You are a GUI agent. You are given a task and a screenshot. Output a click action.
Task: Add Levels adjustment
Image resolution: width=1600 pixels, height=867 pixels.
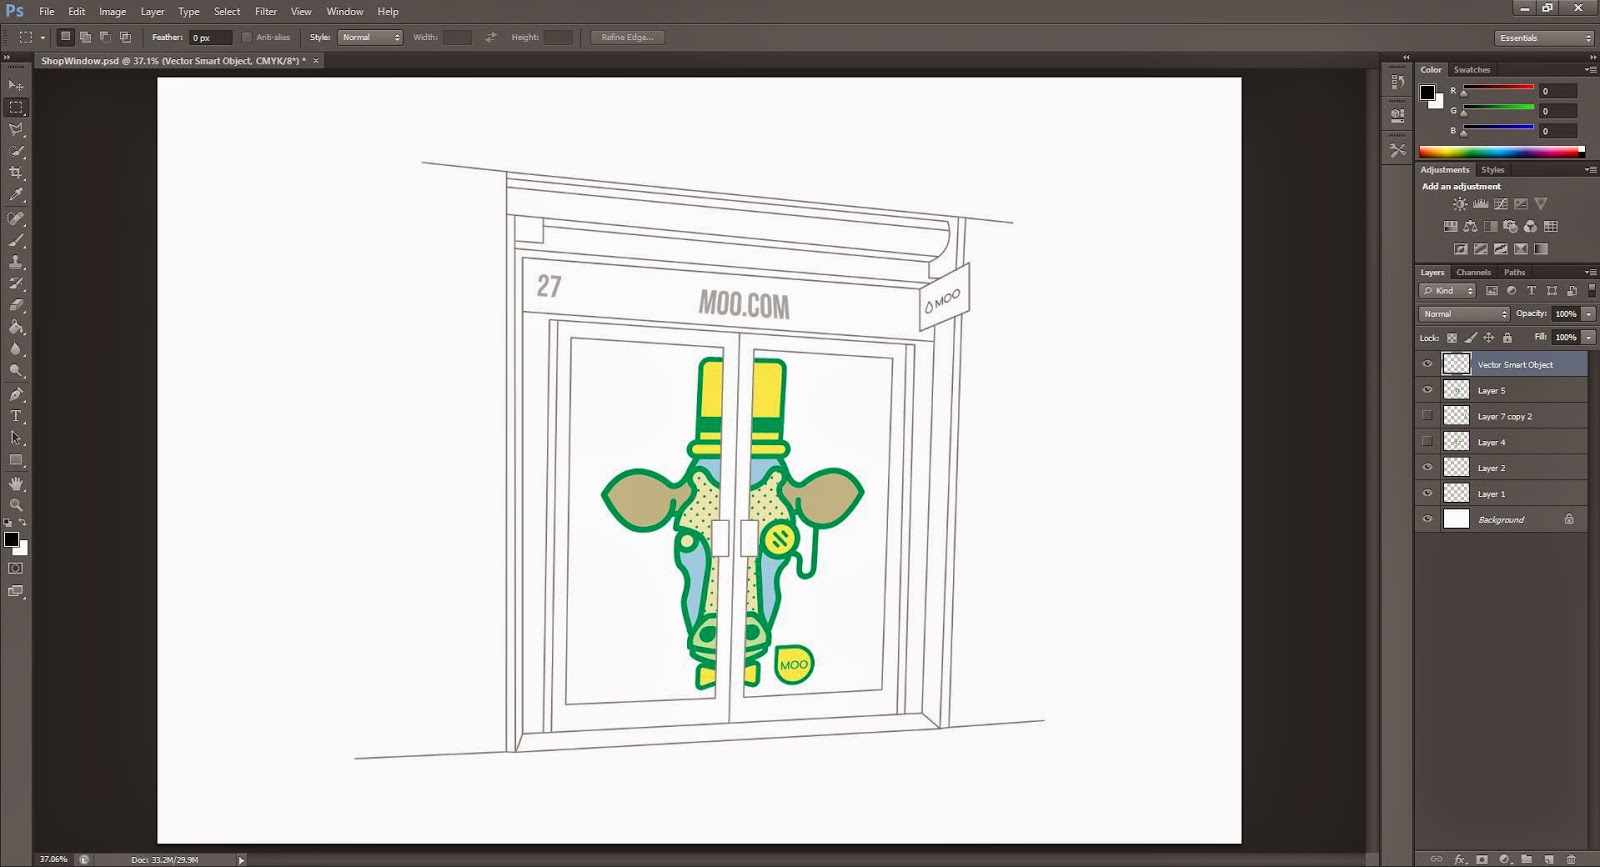[1480, 204]
